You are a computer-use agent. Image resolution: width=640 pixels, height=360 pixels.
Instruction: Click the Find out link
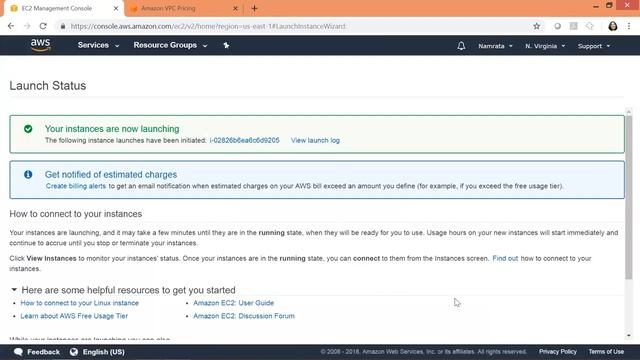[505, 258]
